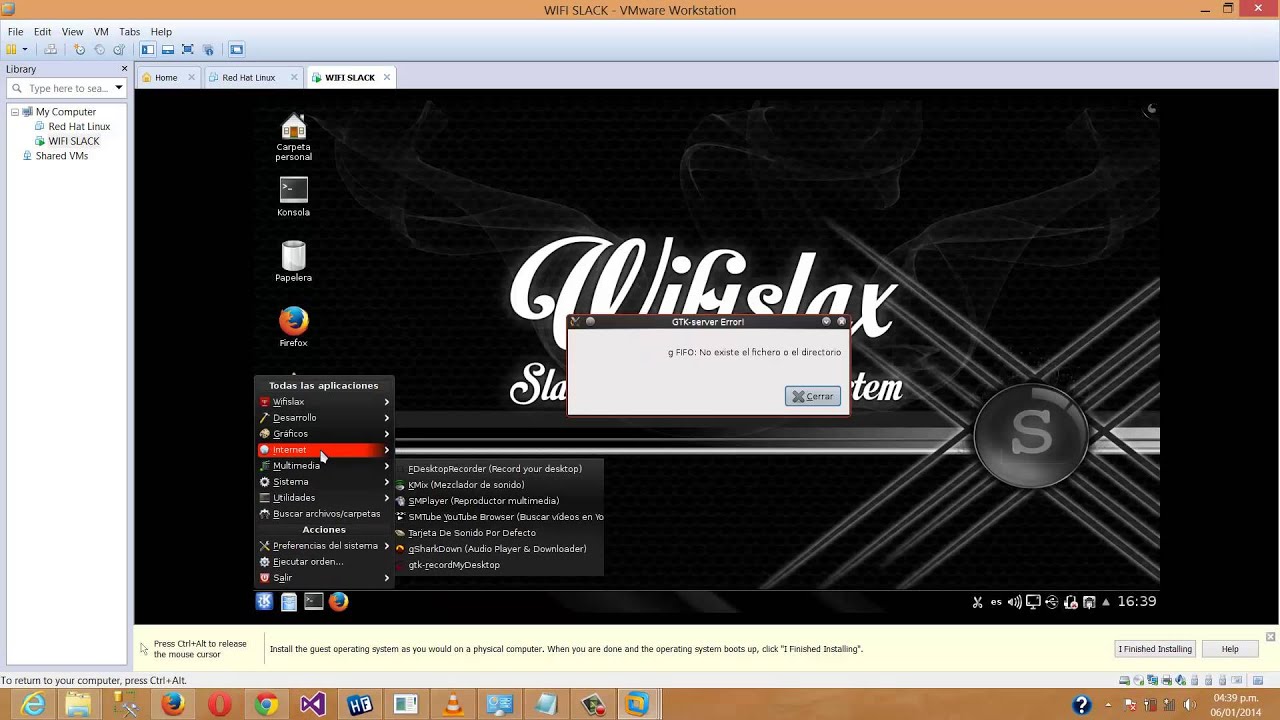
Task: Open the power options dropdown arrow
Action: click(x=25, y=49)
